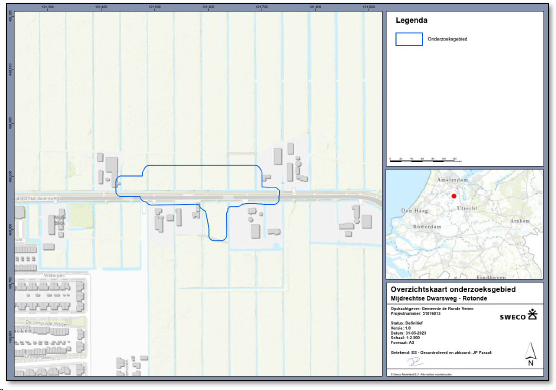Image resolution: width=556 pixels, height=390 pixels.
Task: Click the blue Onderzoeksgebied legend swatch
Action: pos(409,39)
